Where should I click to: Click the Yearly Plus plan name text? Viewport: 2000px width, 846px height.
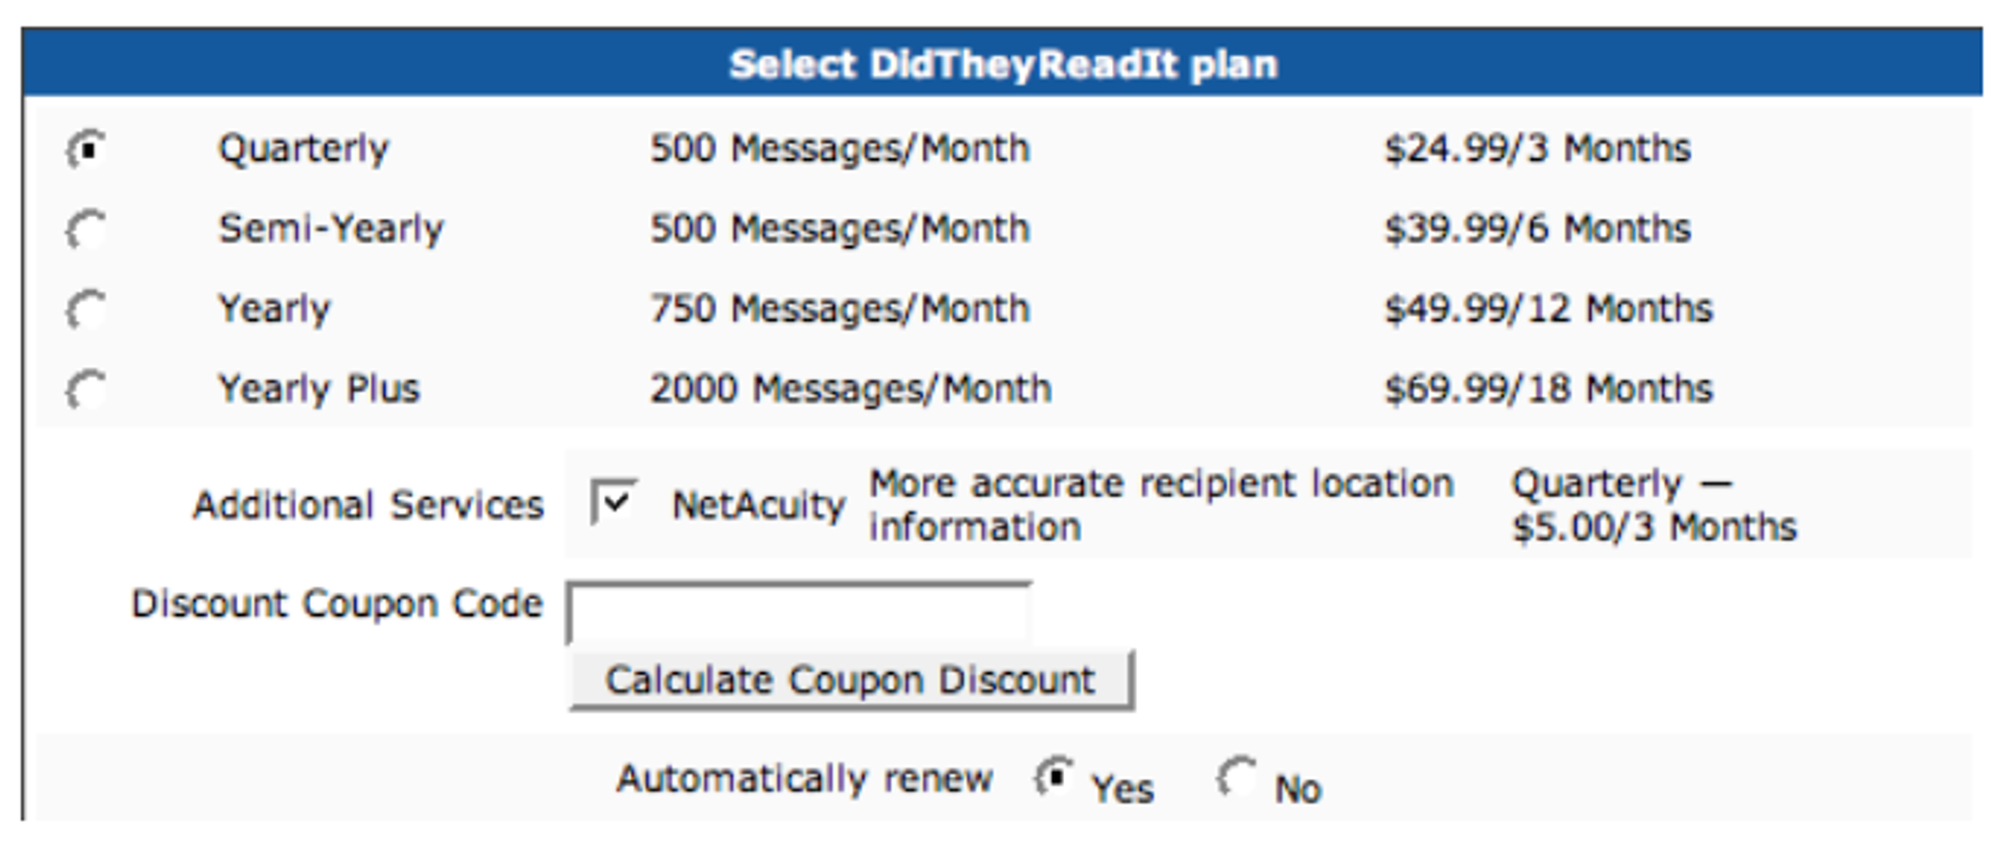click(319, 389)
